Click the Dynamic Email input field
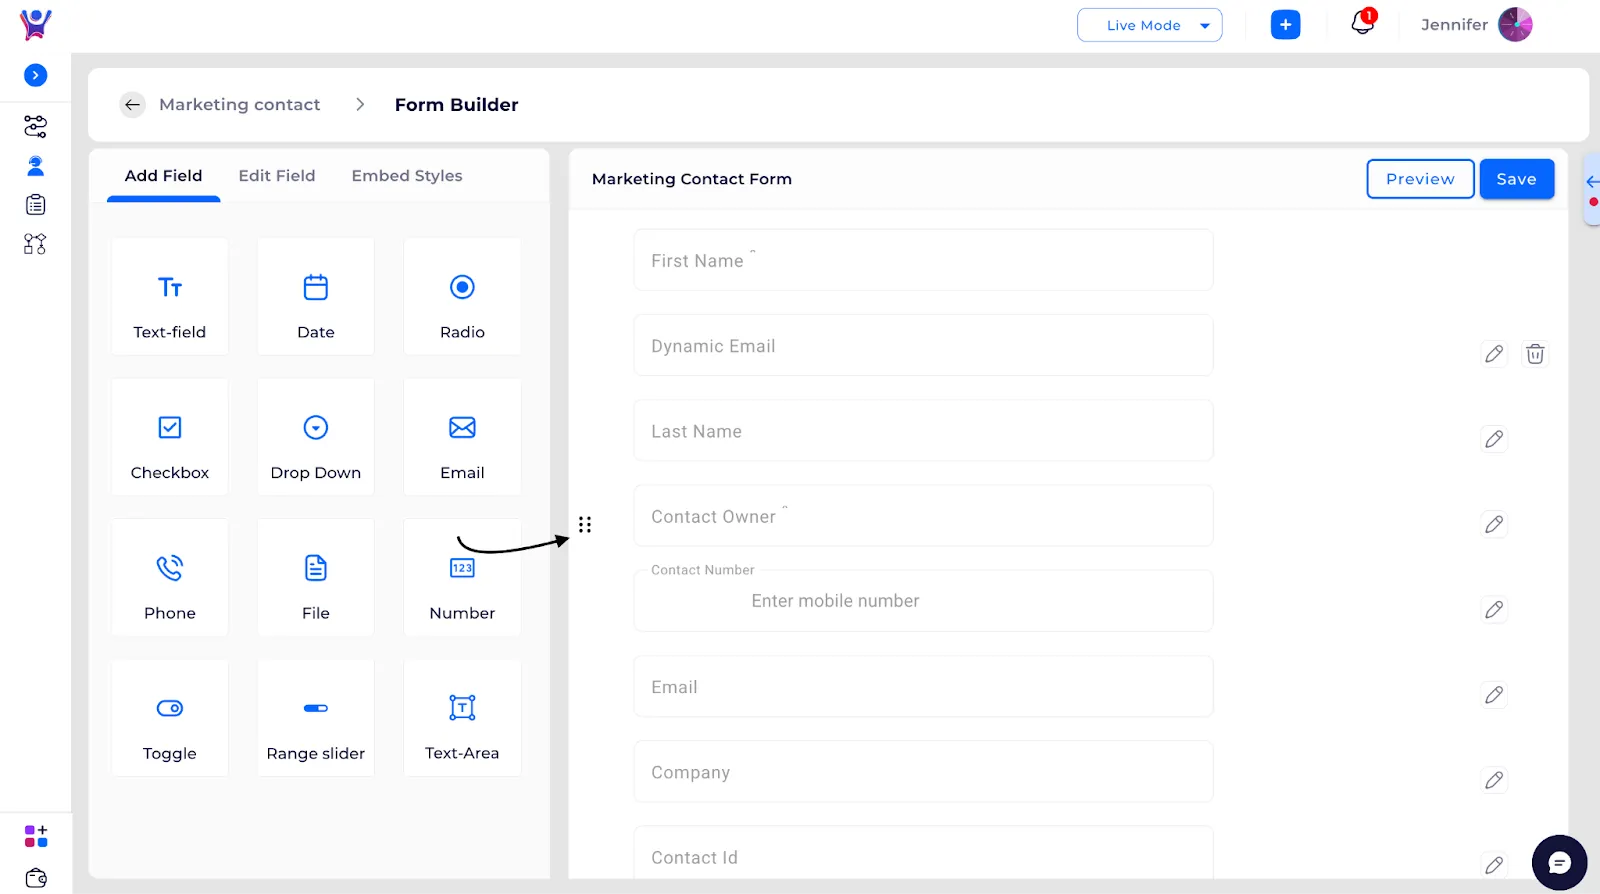The height and width of the screenshot is (894, 1600). point(923,346)
